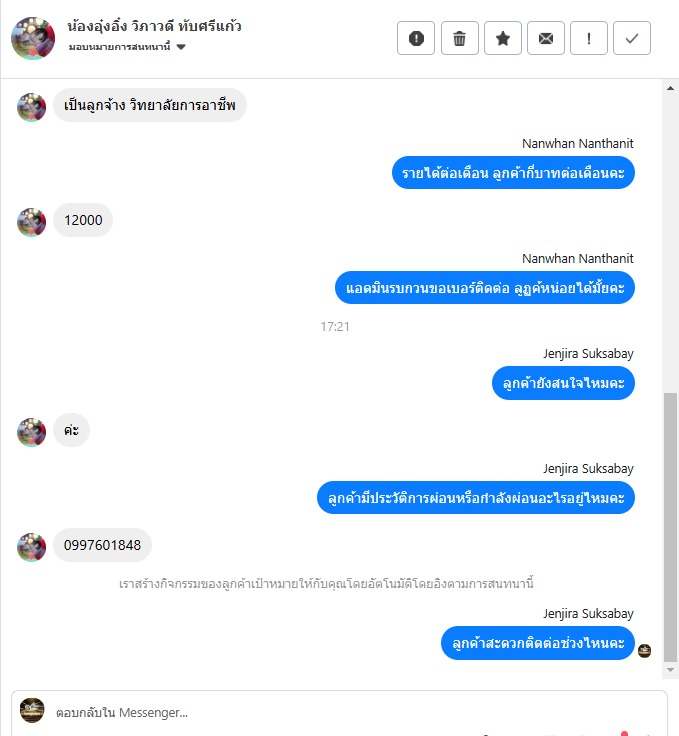This screenshot has width=679, height=736.
Task: Star this conversation for follow-up
Action: (503, 38)
